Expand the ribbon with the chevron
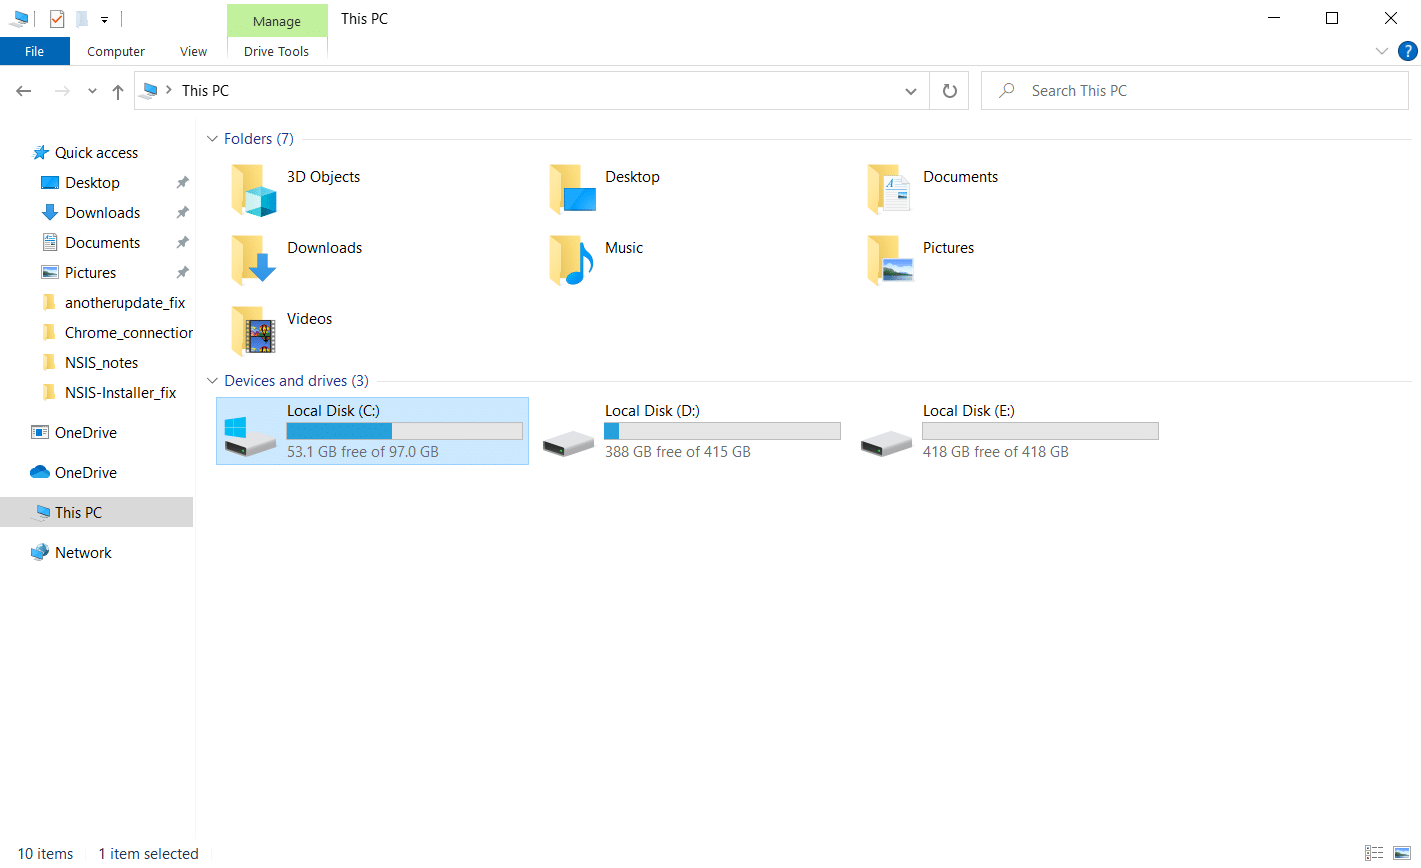Image resolution: width=1421 pixels, height=868 pixels. [x=1382, y=51]
